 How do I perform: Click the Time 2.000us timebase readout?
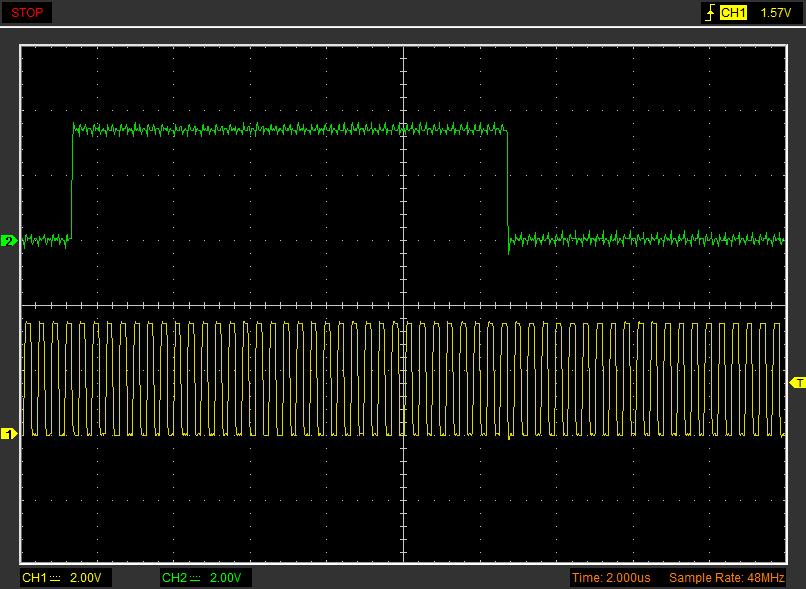tap(611, 578)
